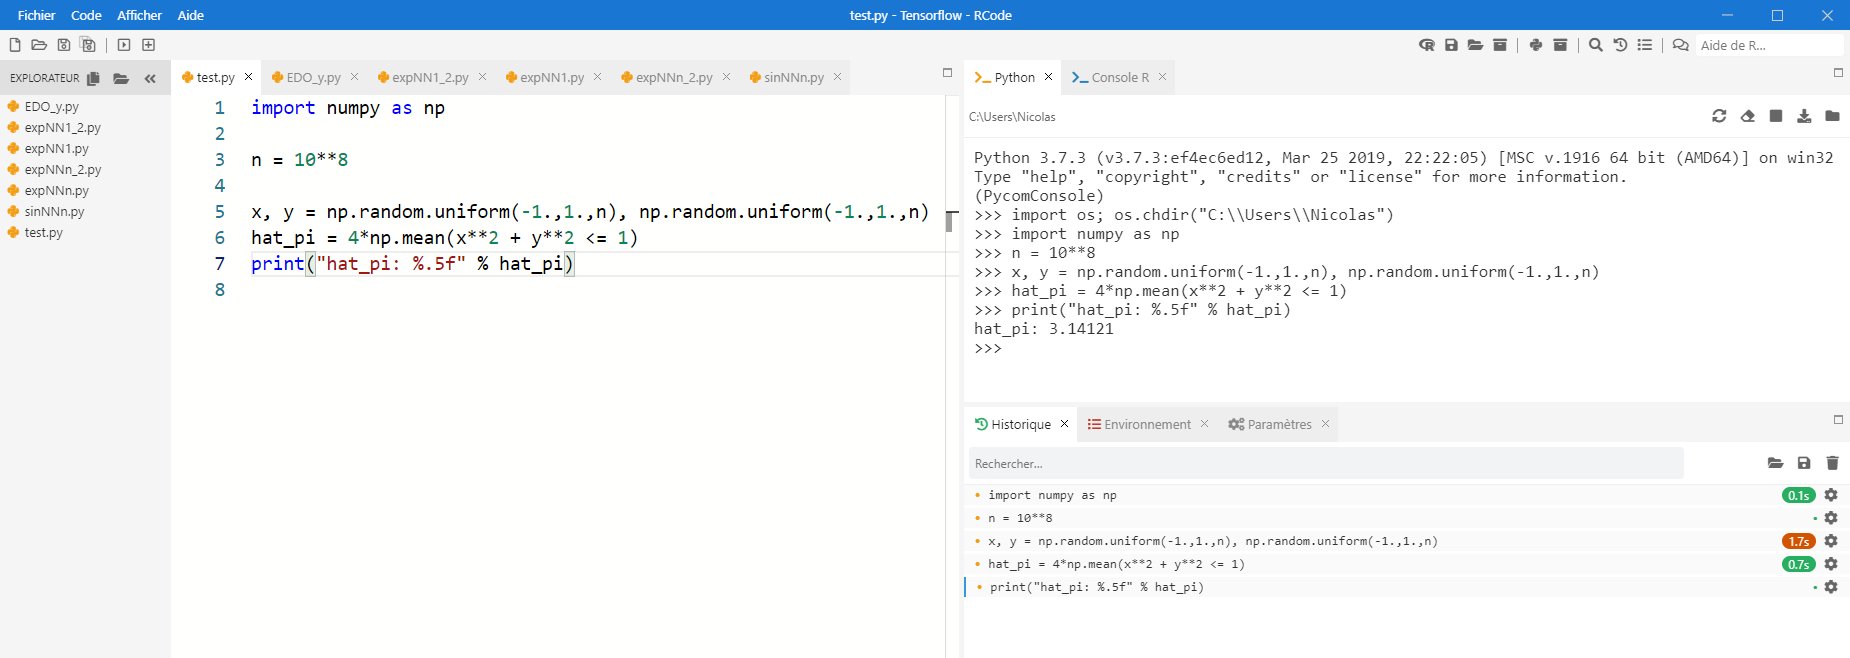This screenshot has width=1850, height=658.
Task: Click the archive box icon right of Python logo
Action: tap(1560, 45)
